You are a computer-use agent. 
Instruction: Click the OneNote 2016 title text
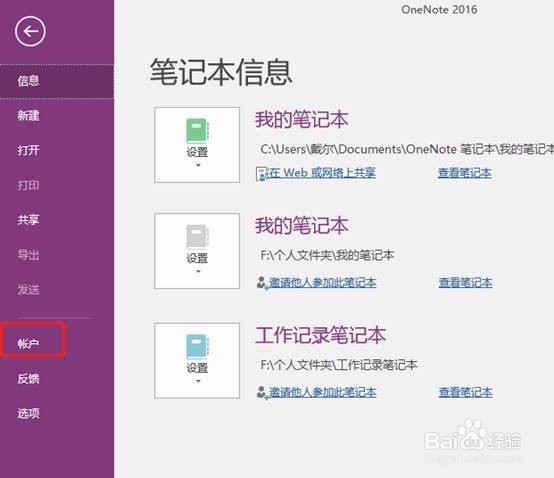click(x=439, y=10)
